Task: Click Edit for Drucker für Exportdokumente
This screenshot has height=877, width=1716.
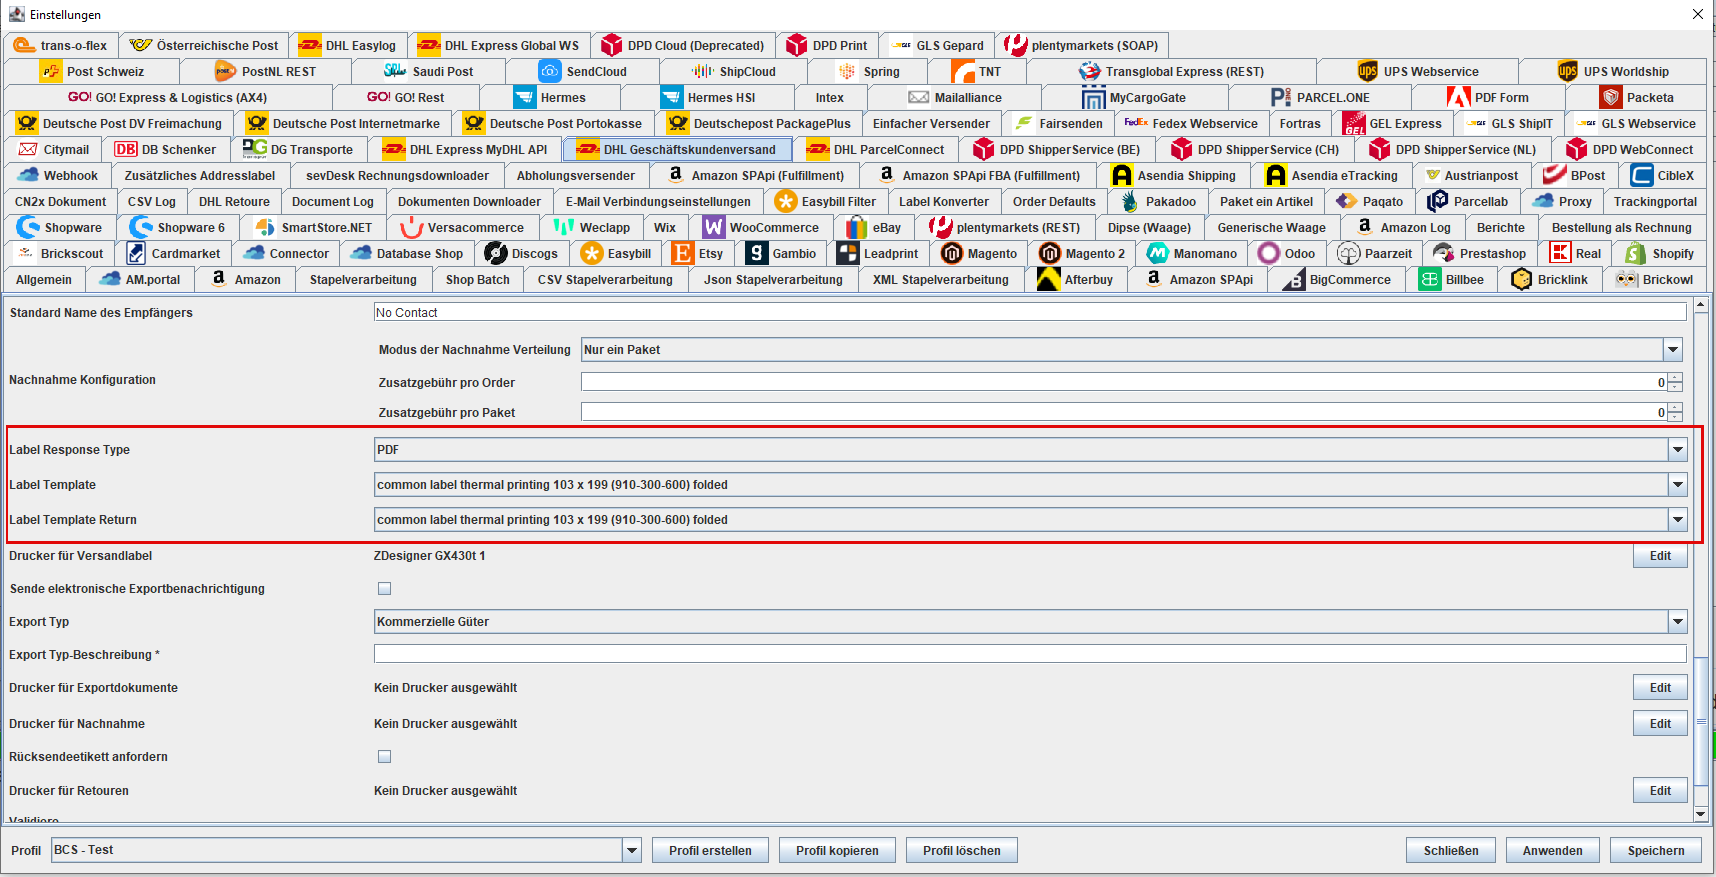Action: (1660, 688)
